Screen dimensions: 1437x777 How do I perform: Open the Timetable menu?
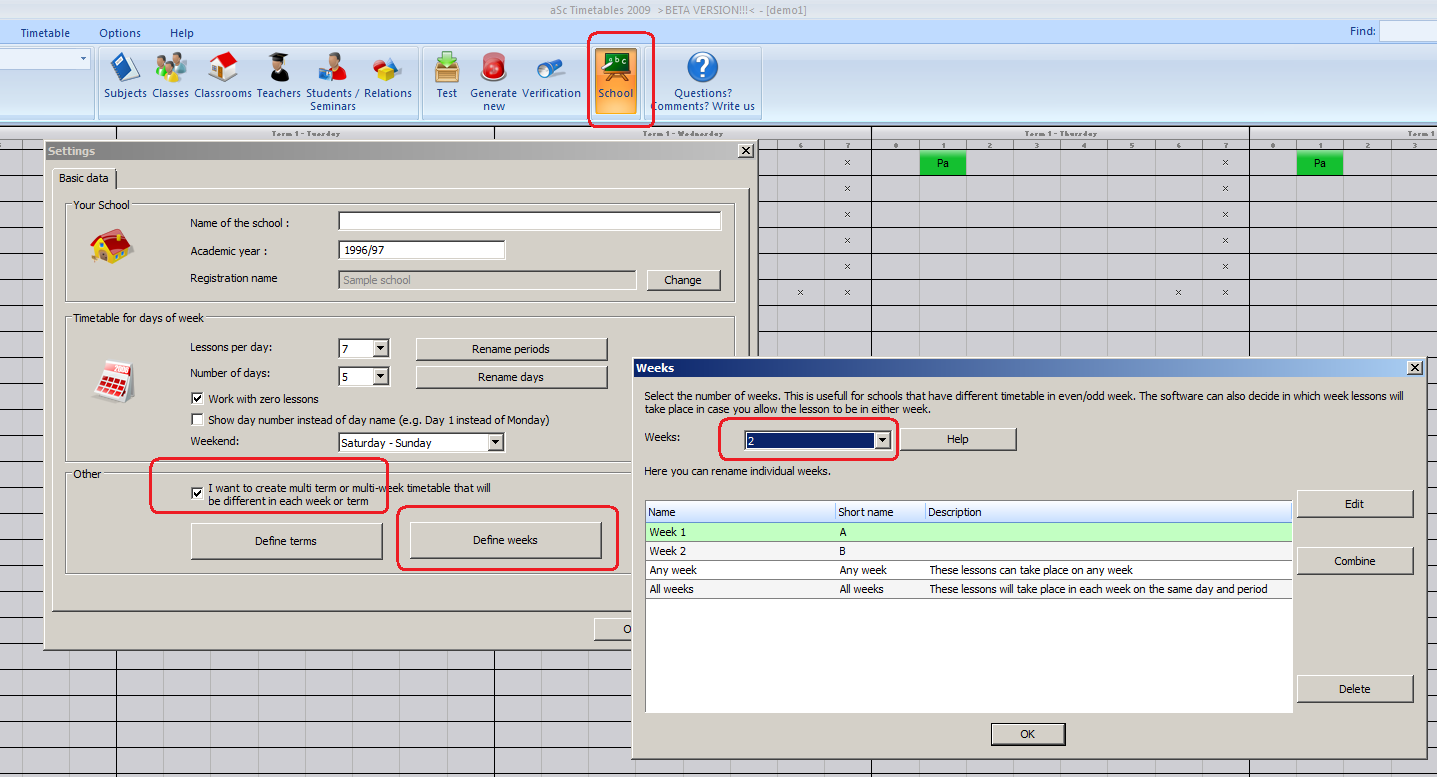pos(45,33)
